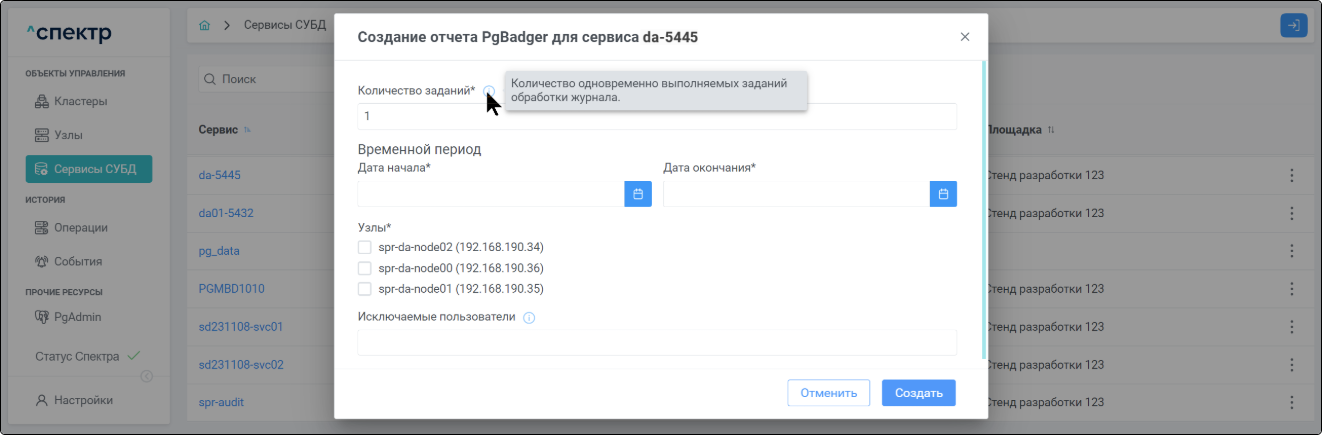Sort table by Сервис column
The image size is (1322, 436).
point(247,130)
